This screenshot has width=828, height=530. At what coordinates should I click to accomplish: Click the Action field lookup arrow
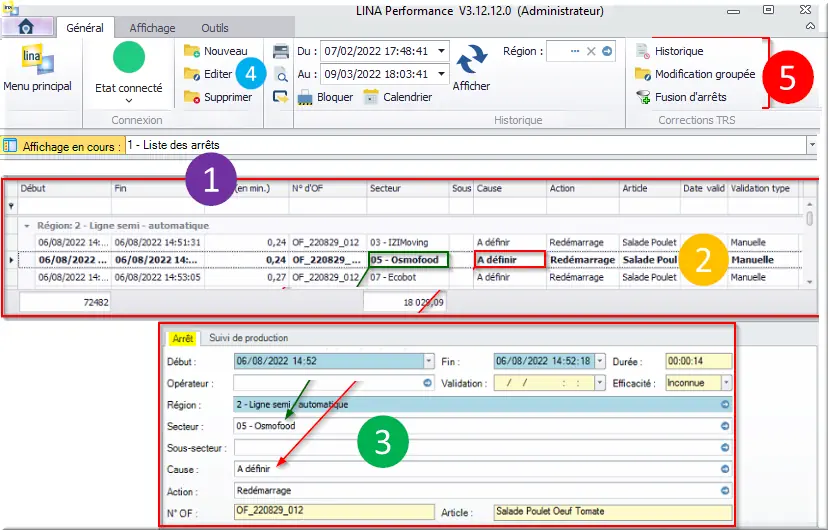pyautogui.click(x=725, y=490)
